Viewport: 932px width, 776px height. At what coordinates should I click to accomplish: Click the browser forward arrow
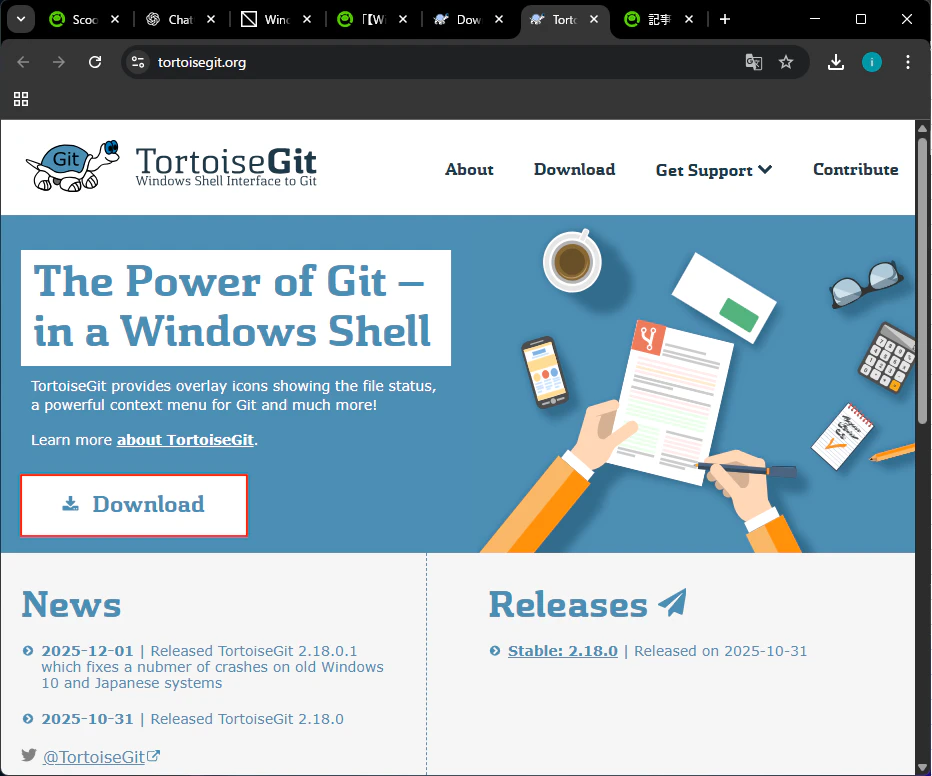pos(59,62)
